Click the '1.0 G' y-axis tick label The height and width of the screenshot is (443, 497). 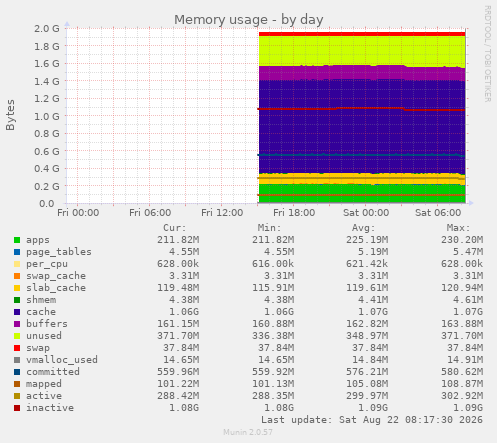(x=47, y=116)
